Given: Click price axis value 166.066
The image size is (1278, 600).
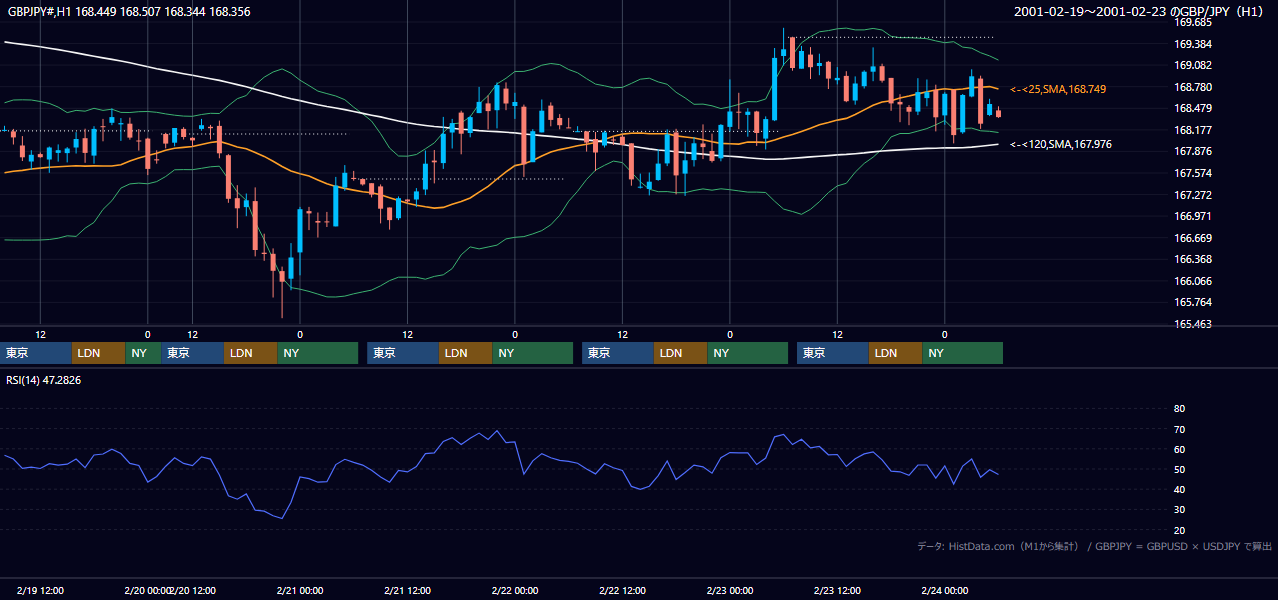Looking at the screenshot, I should click(x=1192, y=281).
